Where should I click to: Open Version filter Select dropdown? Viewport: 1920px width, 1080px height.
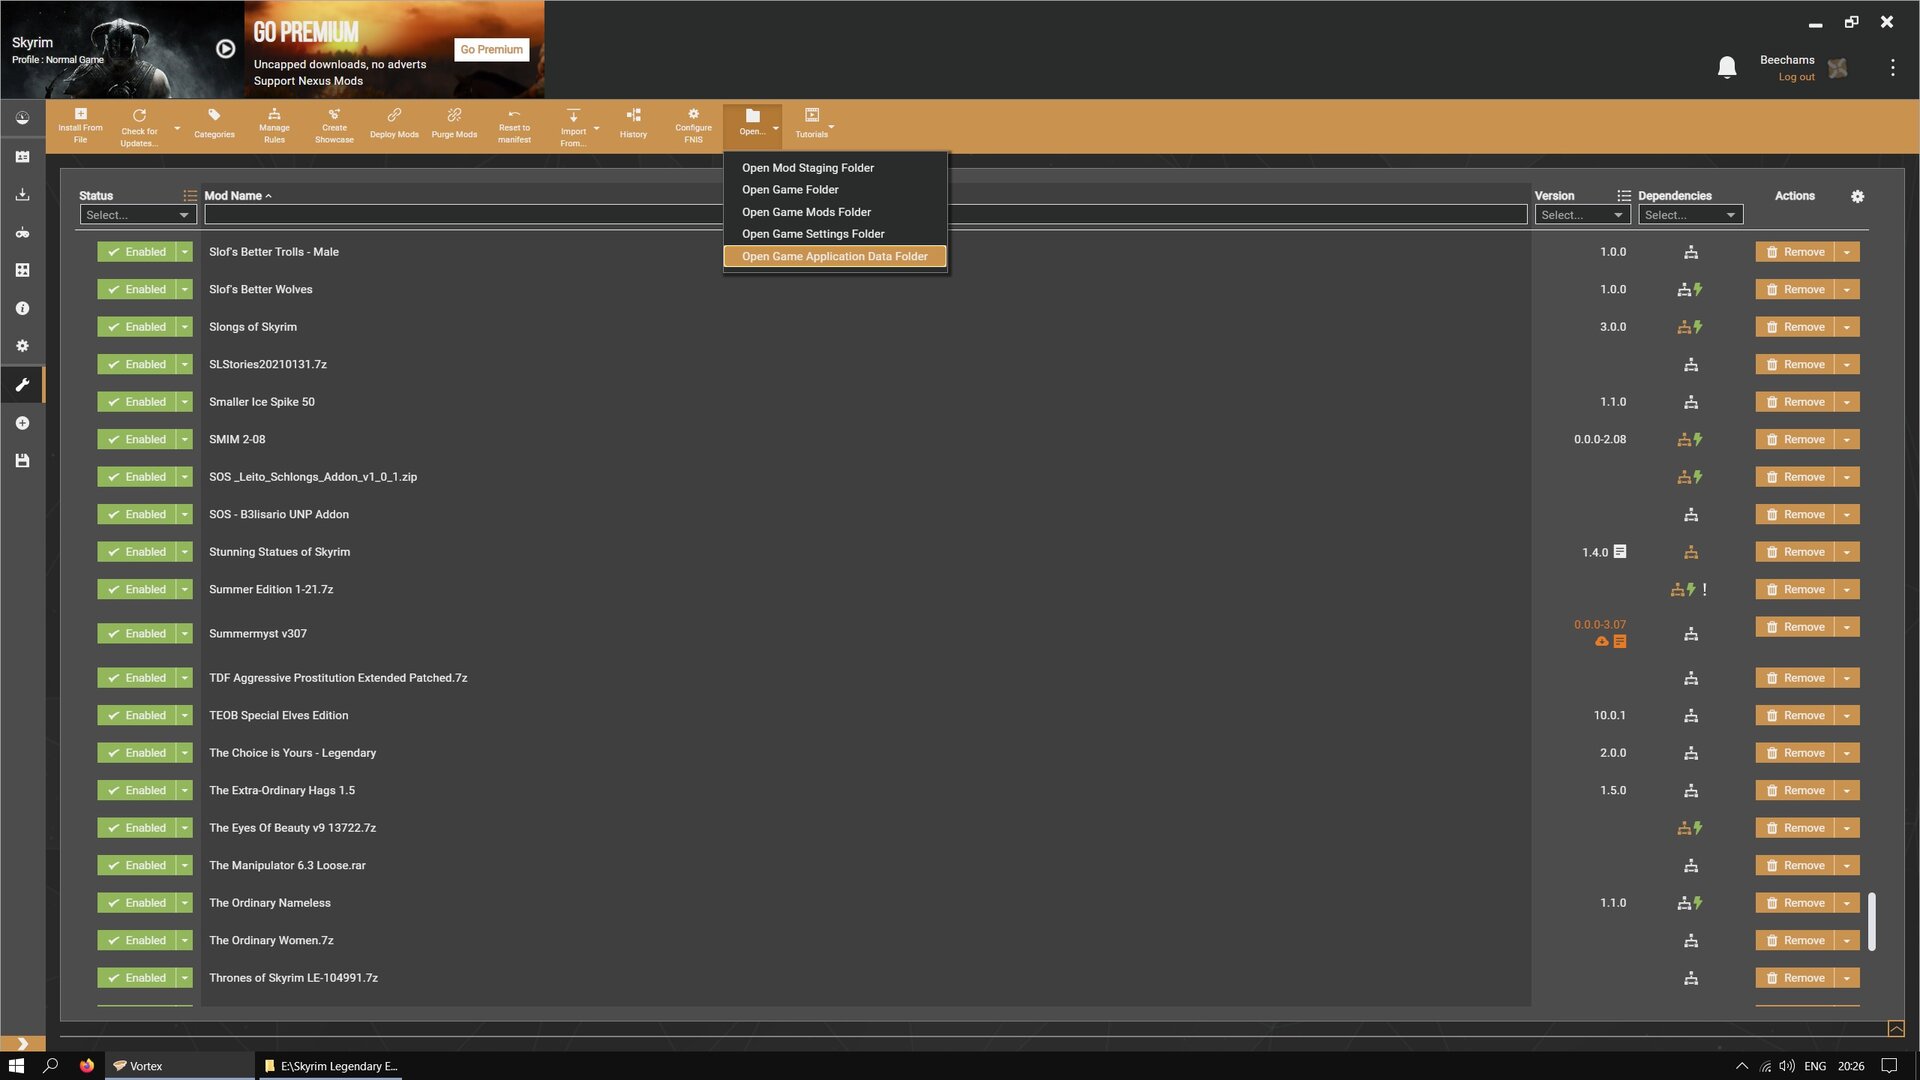(x=1582, y=215)
